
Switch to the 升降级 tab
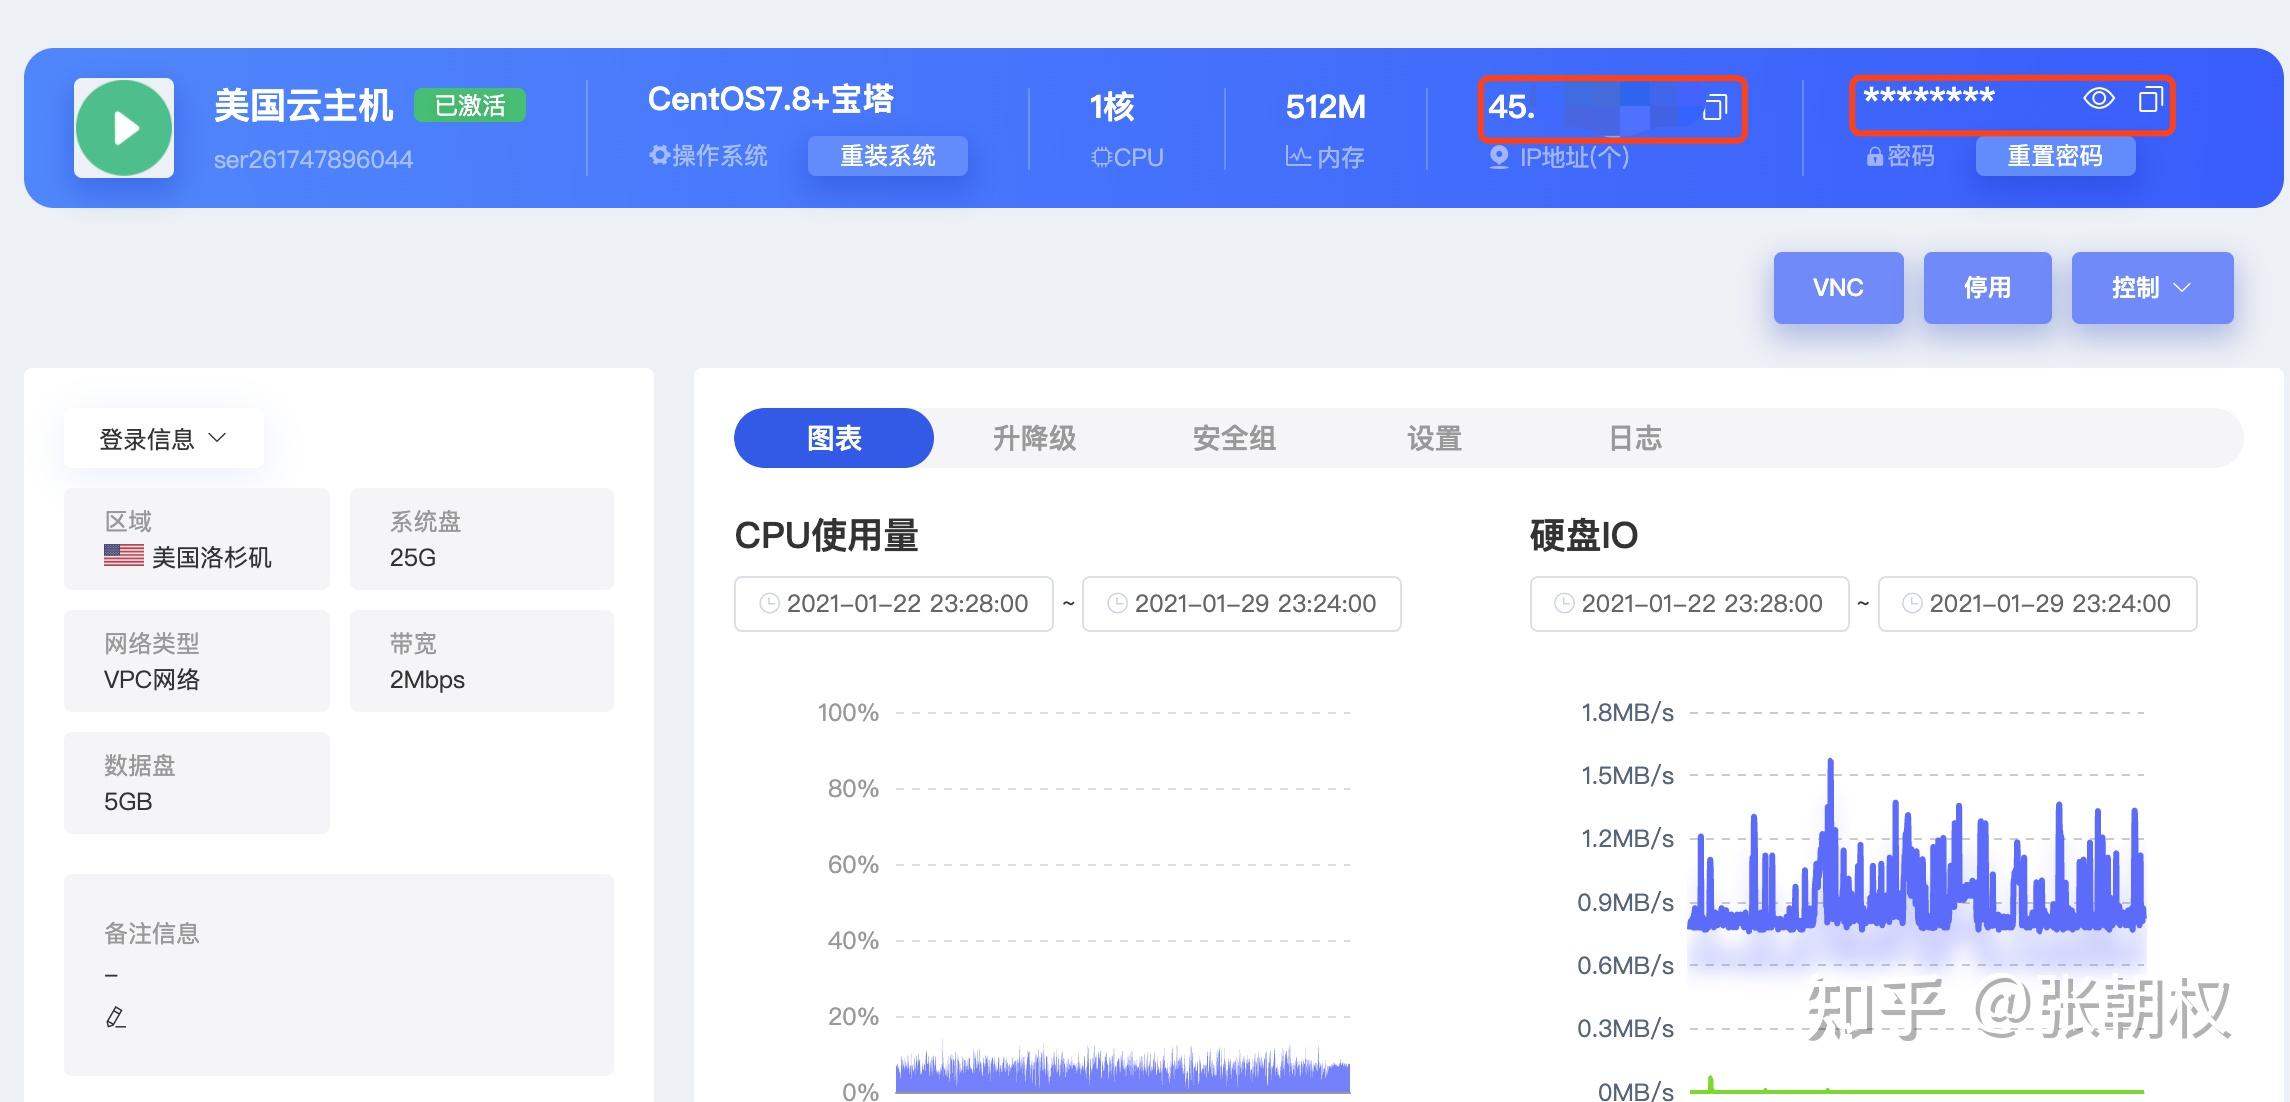point(1034,438)
